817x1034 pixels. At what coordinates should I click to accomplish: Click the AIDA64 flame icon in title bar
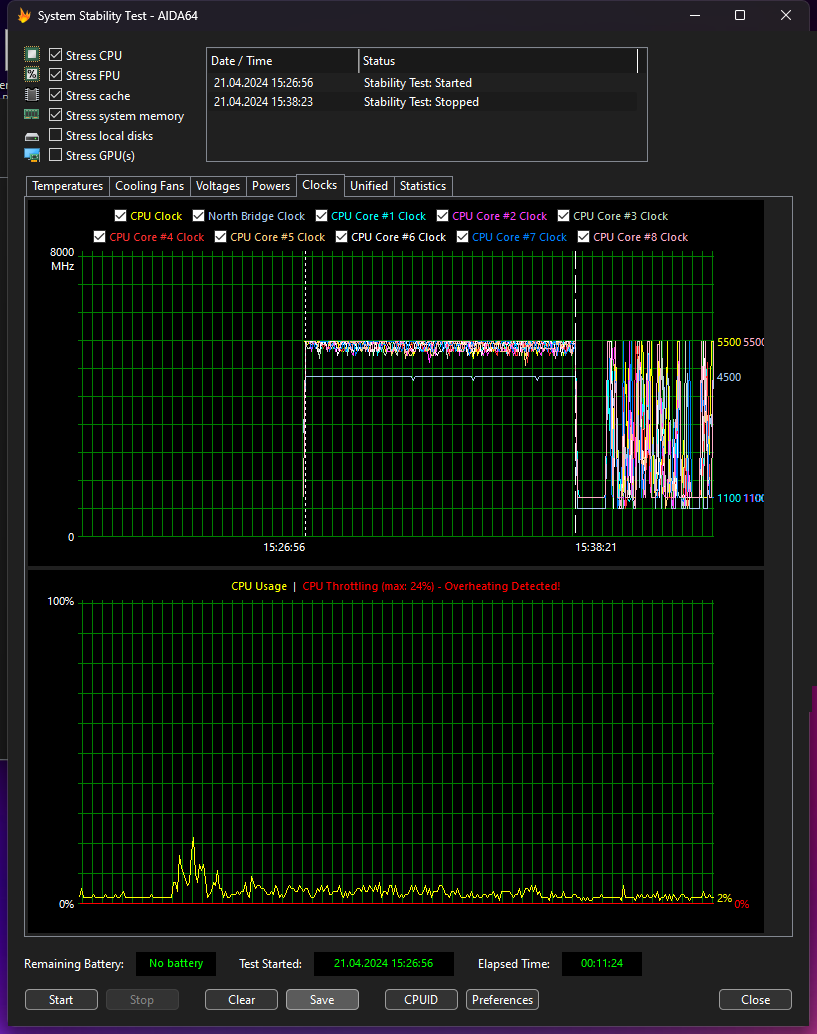(24, 16)
